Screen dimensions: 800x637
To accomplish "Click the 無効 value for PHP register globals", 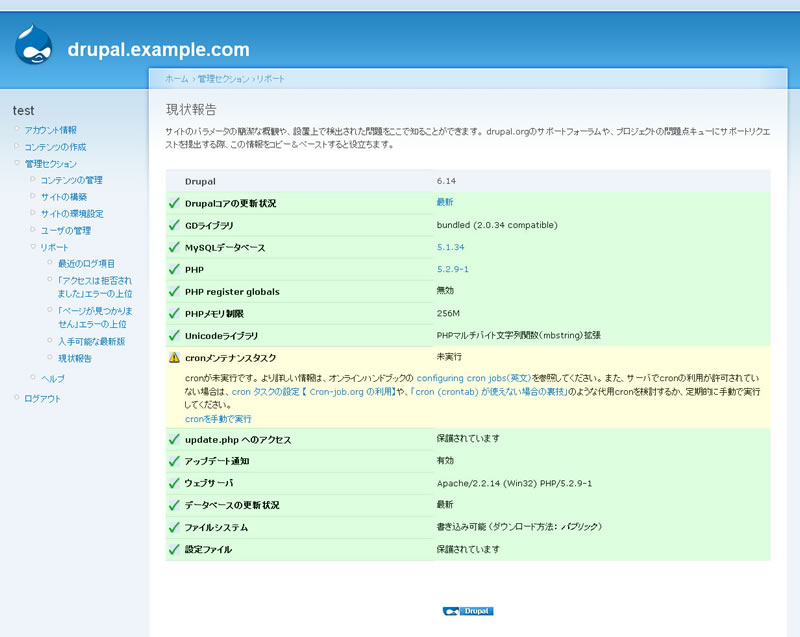I will pyautogui.click(x=445, y=291).
